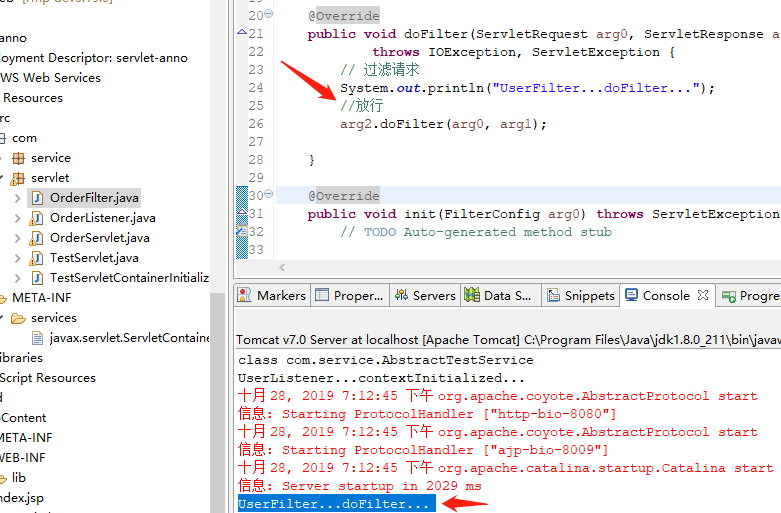This screenshot has width=781, height=513.
Task: Select the services folder
Action: point(54,317)
